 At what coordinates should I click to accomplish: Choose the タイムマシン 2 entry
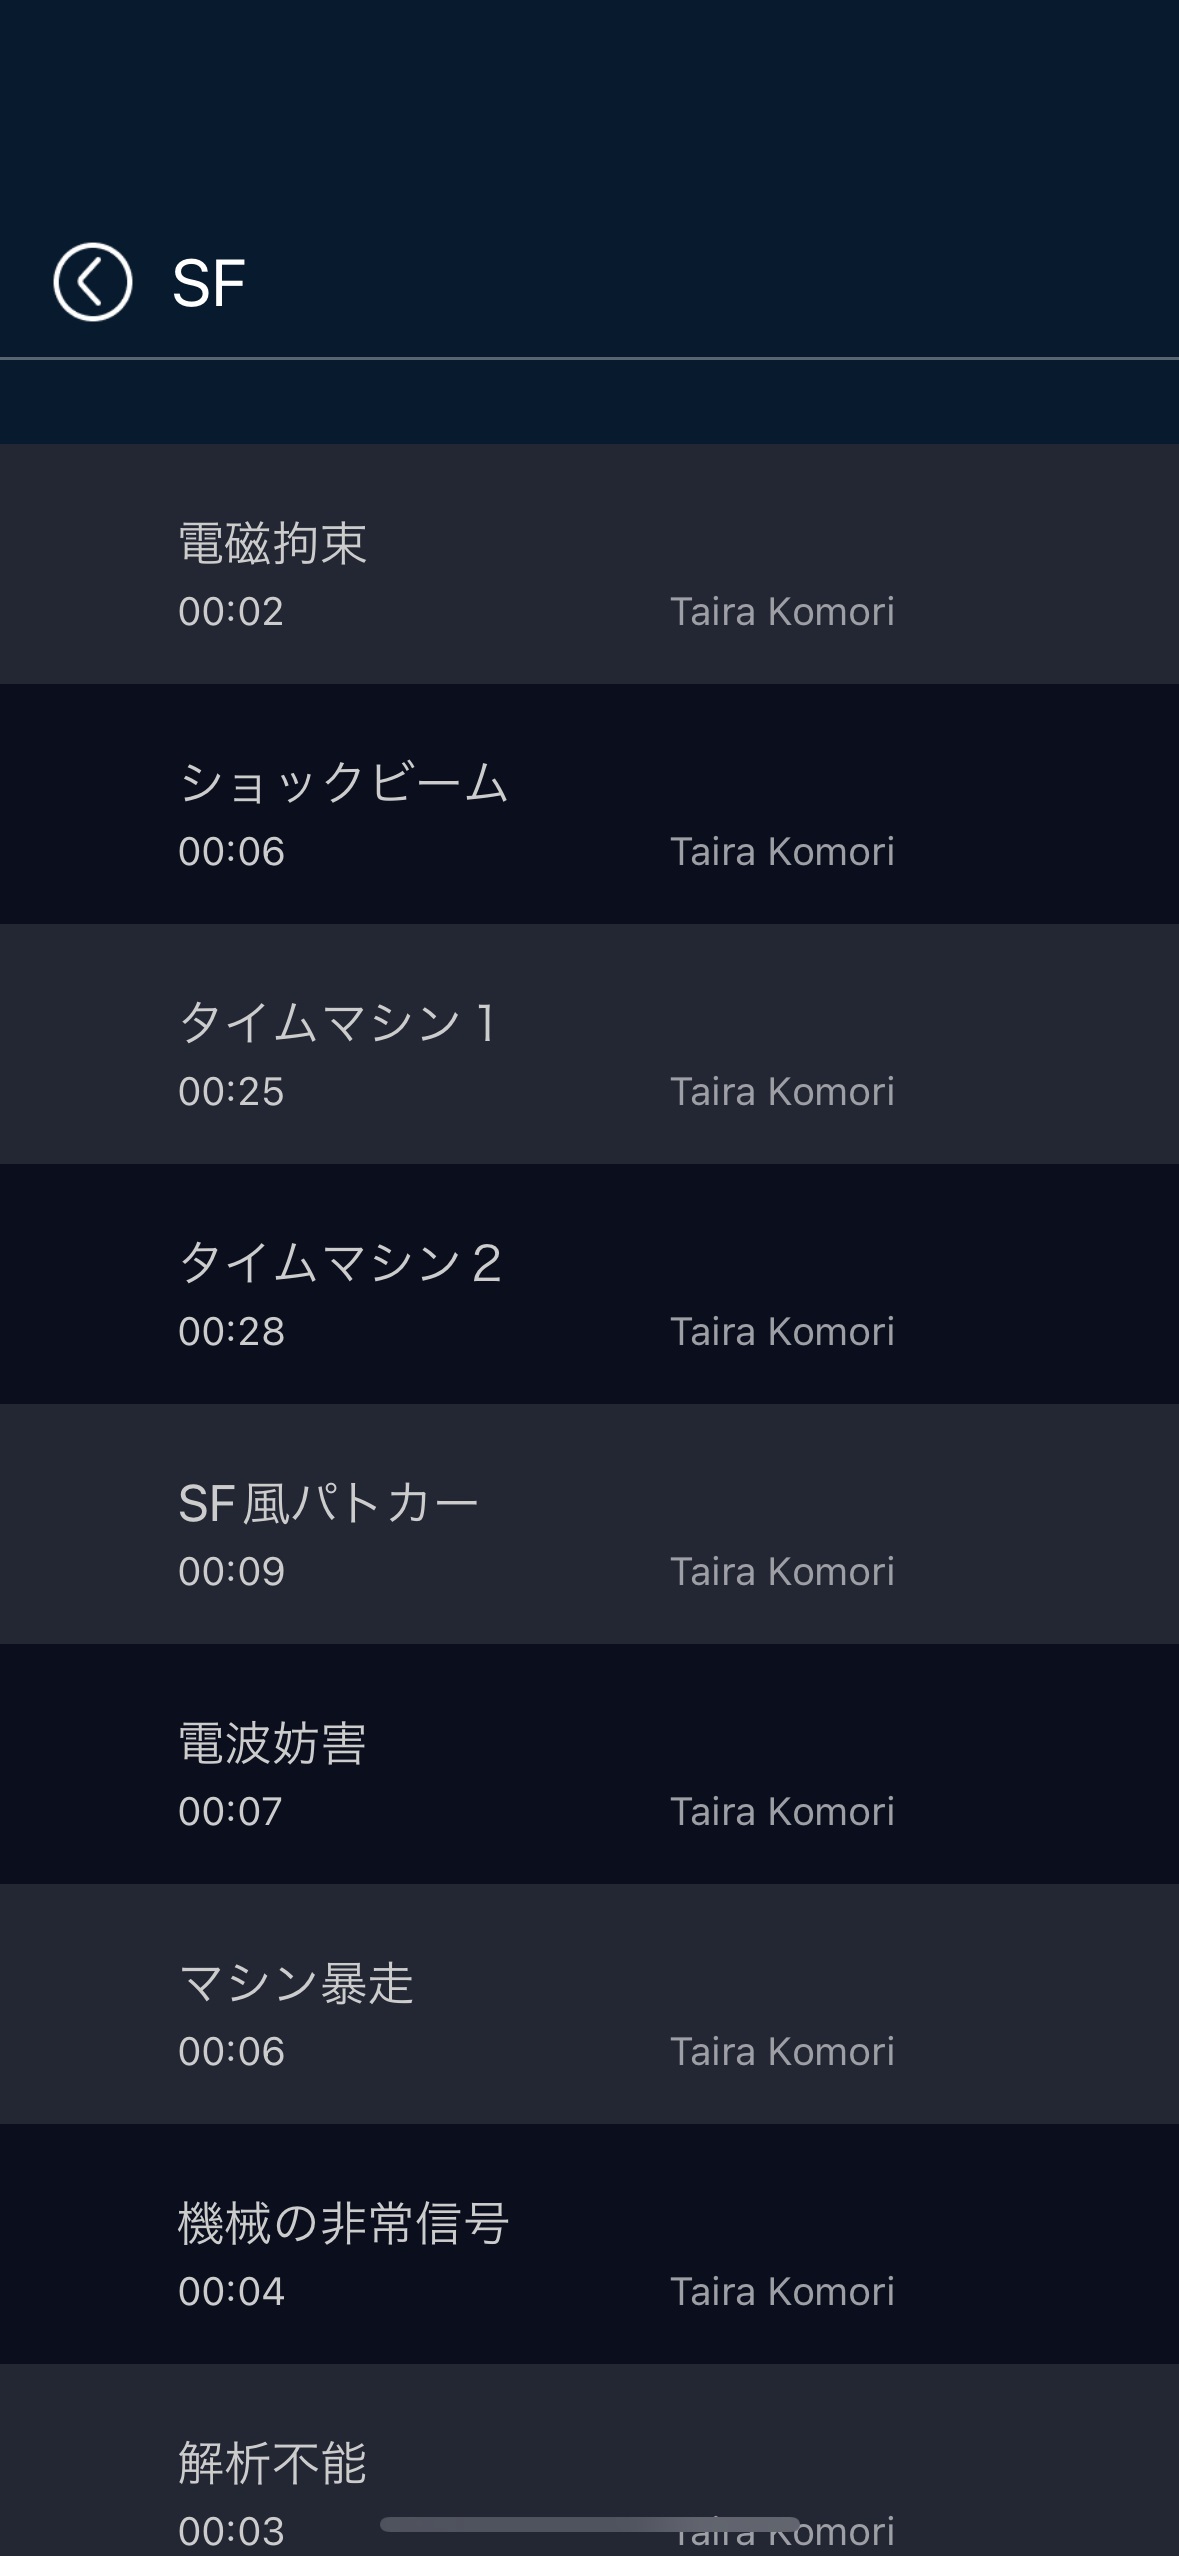tap(339, 1263)
